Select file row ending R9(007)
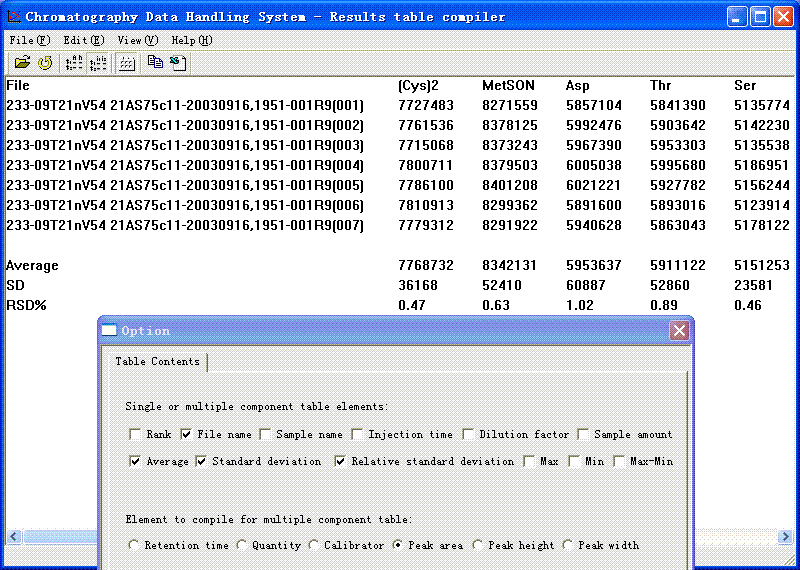The height and width of the screenshot is (570, 800). (x=185, y=225)
